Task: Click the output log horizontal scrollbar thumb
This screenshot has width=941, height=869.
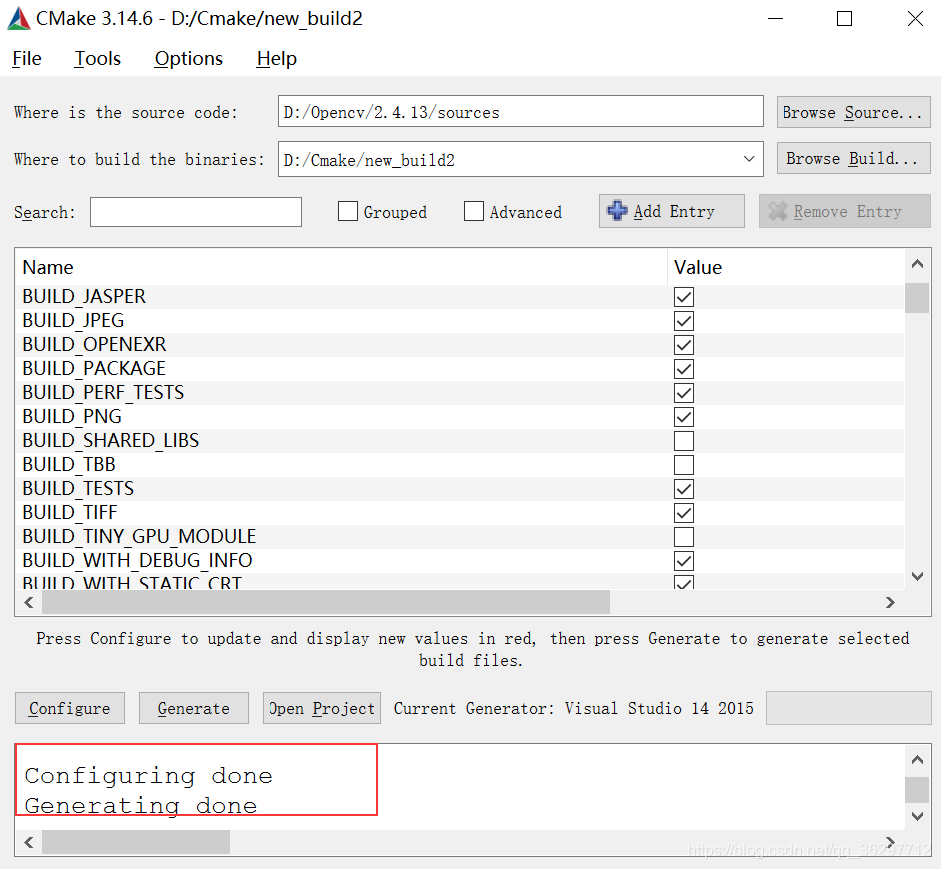Action: [x=136, y=843]
